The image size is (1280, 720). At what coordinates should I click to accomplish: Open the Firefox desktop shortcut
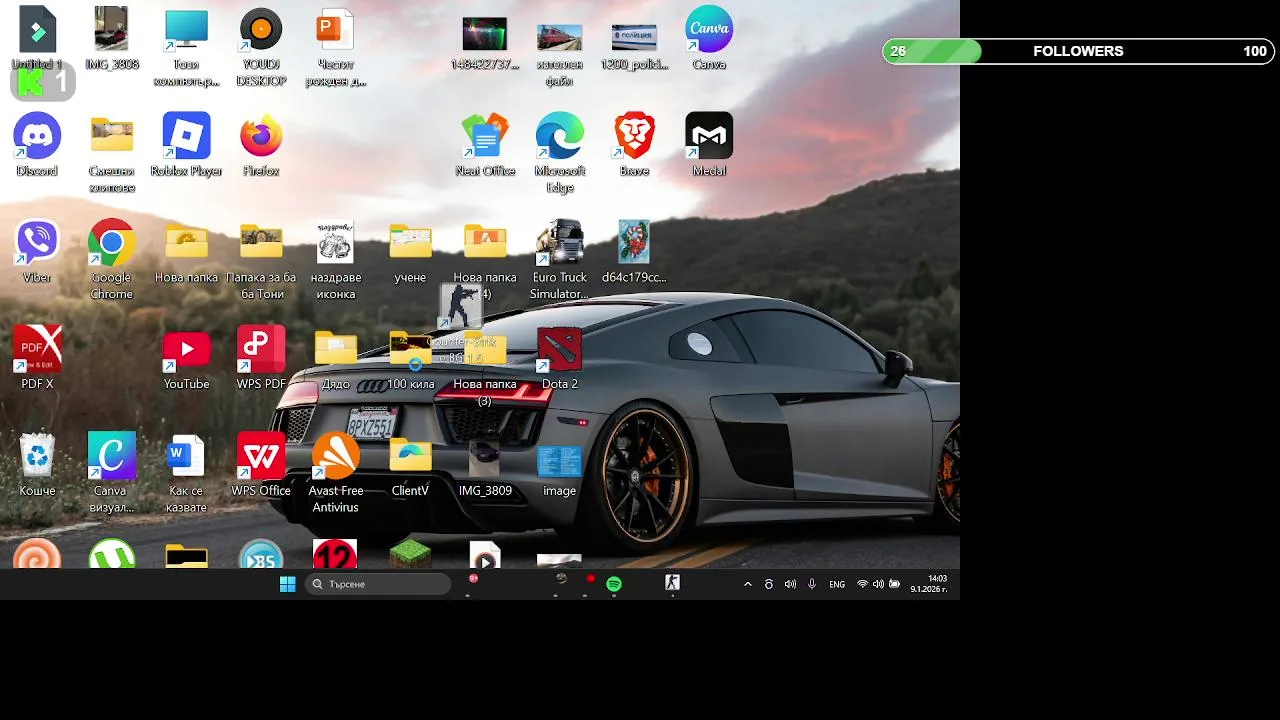261,136
